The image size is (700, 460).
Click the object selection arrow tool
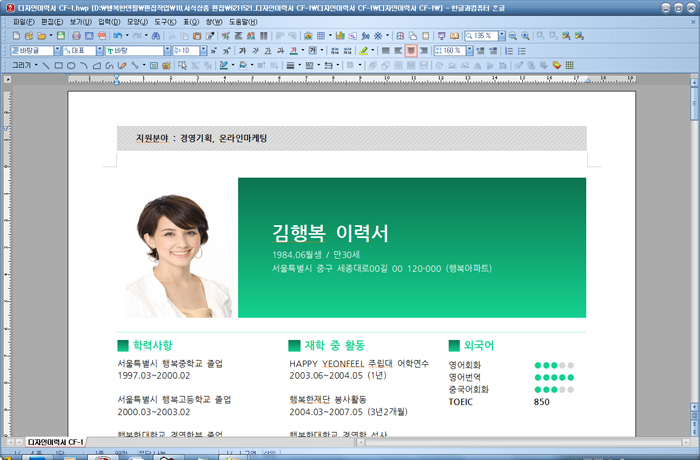(182, 66)
